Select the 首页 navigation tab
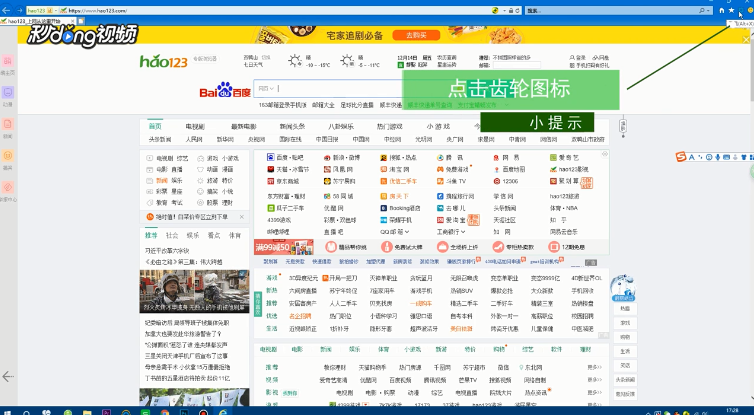 click(155, 126)
